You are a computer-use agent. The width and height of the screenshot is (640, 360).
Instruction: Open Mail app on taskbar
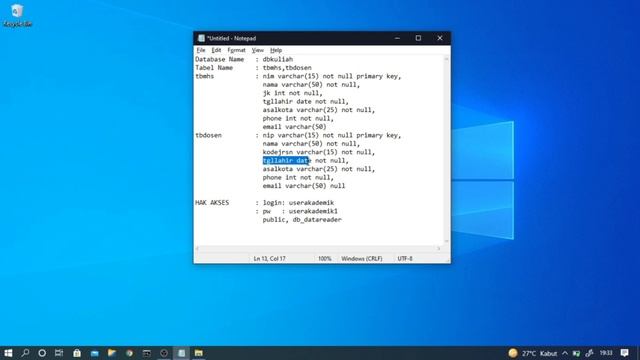click(94, 353)
